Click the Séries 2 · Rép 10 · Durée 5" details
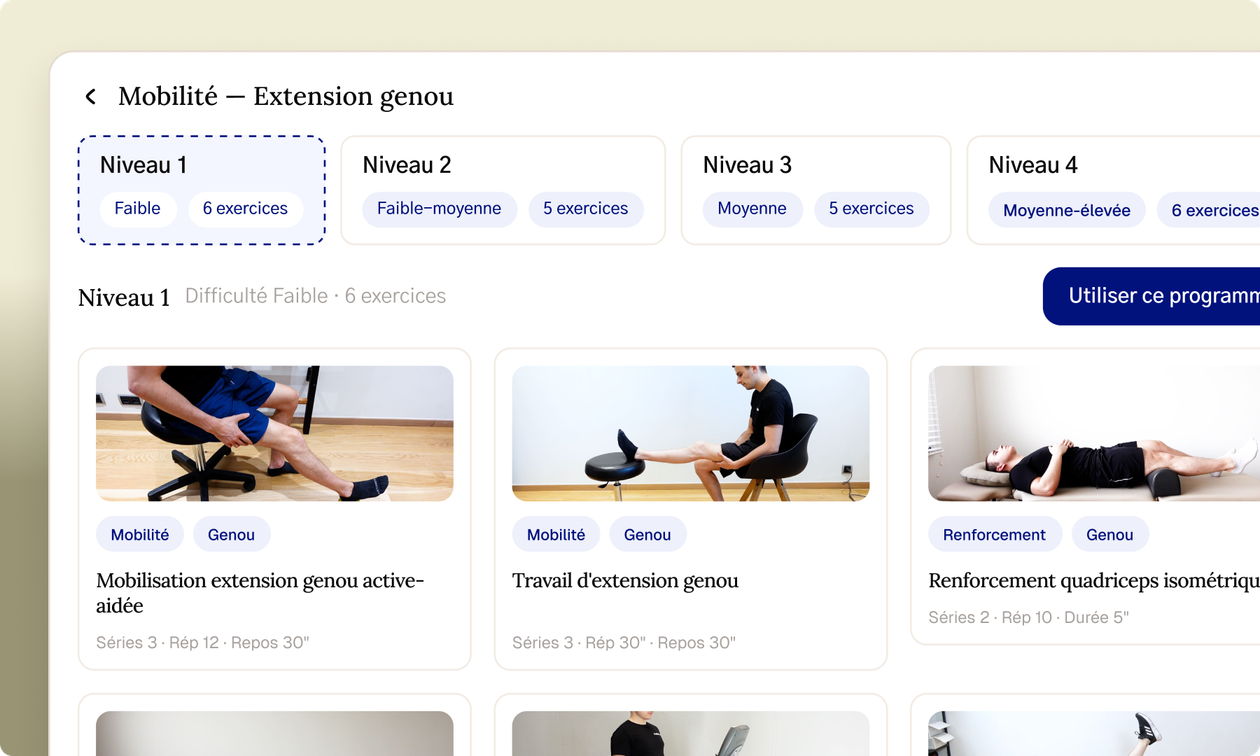The height and width of the screenshot is (756, 1260). coord(1029,618)
